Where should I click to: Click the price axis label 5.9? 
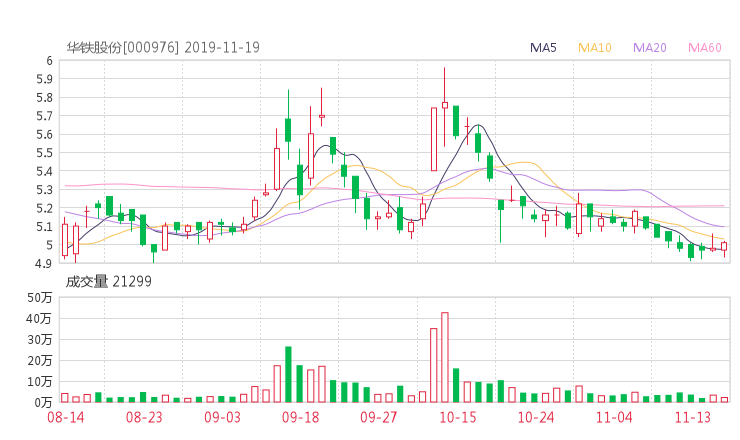point(44,79)
